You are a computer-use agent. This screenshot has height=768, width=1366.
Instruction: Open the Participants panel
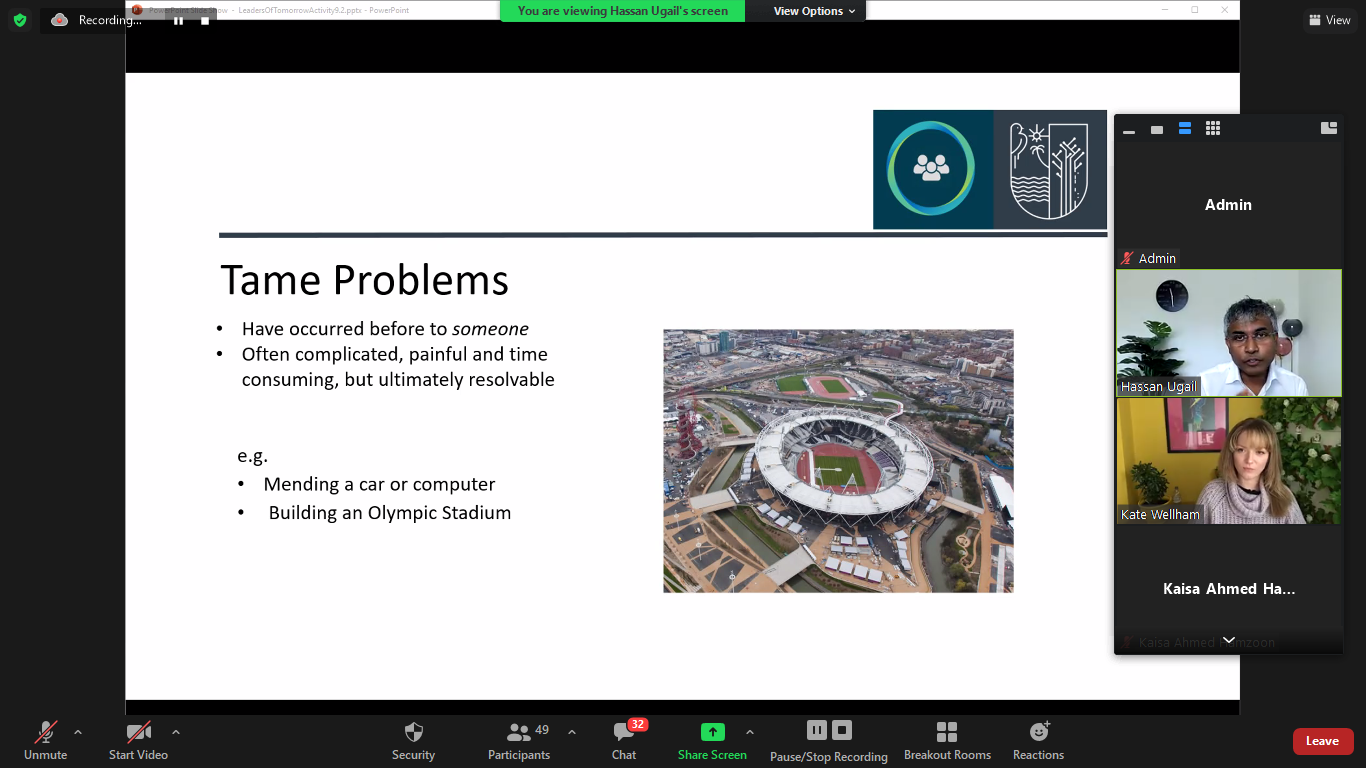(x=519, y=741)
